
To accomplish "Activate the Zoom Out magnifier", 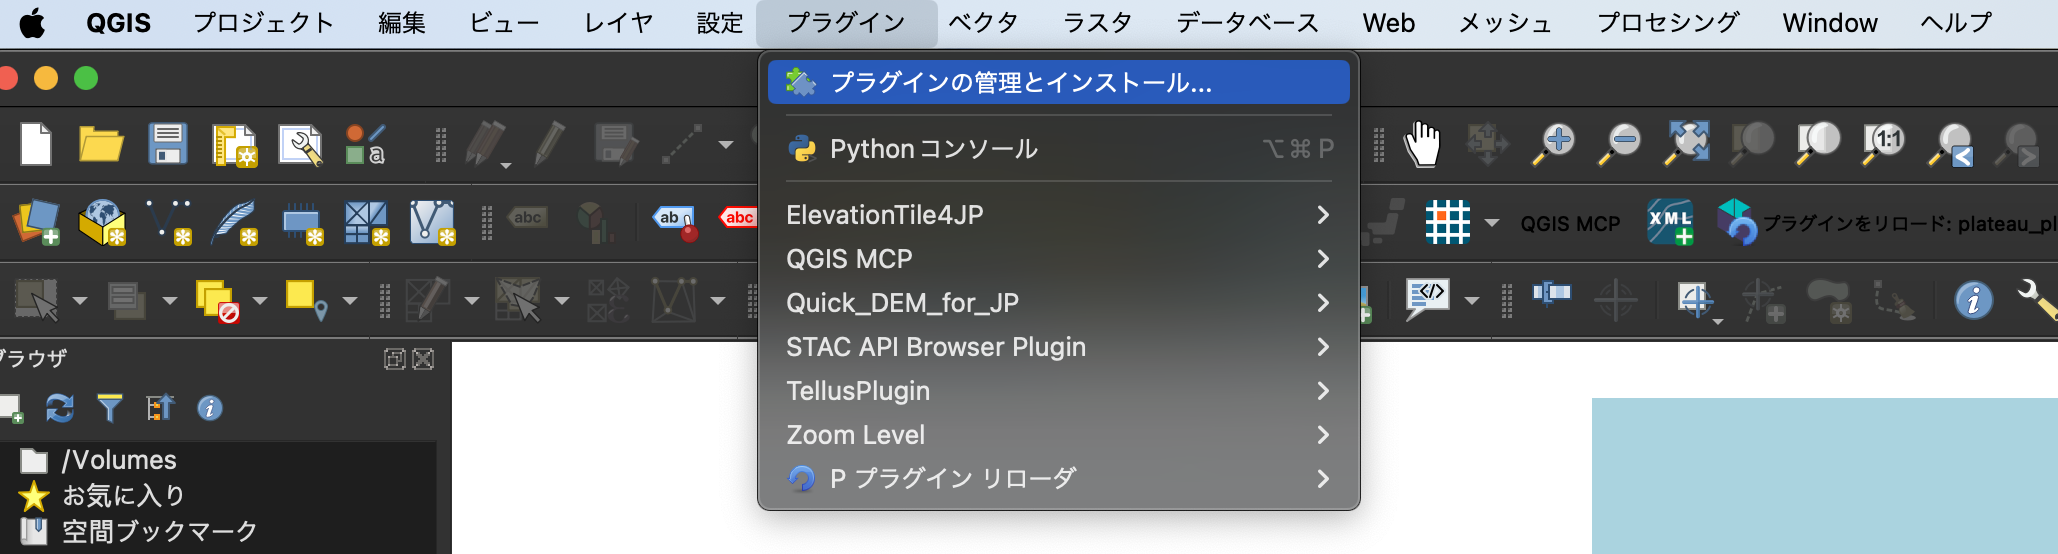I will click(1620, 144).
